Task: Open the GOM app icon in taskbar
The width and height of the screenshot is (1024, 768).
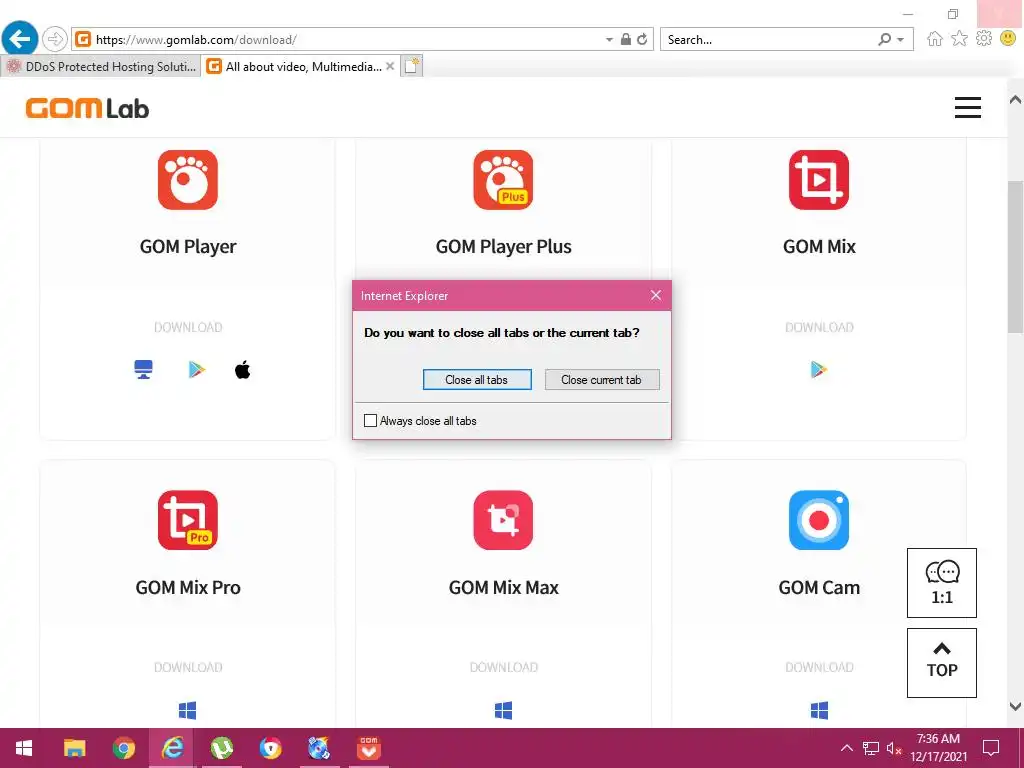Action: tap(369, 748)
